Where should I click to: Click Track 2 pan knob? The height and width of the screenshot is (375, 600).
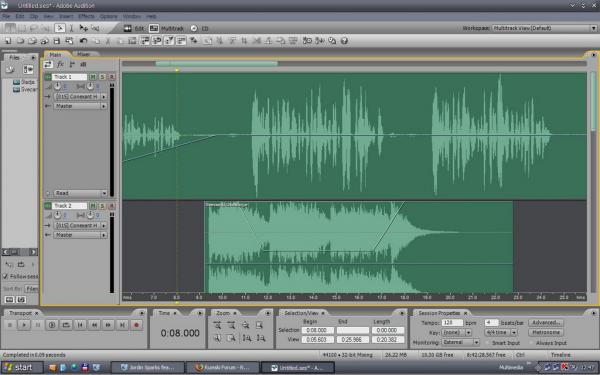(90, 215)
